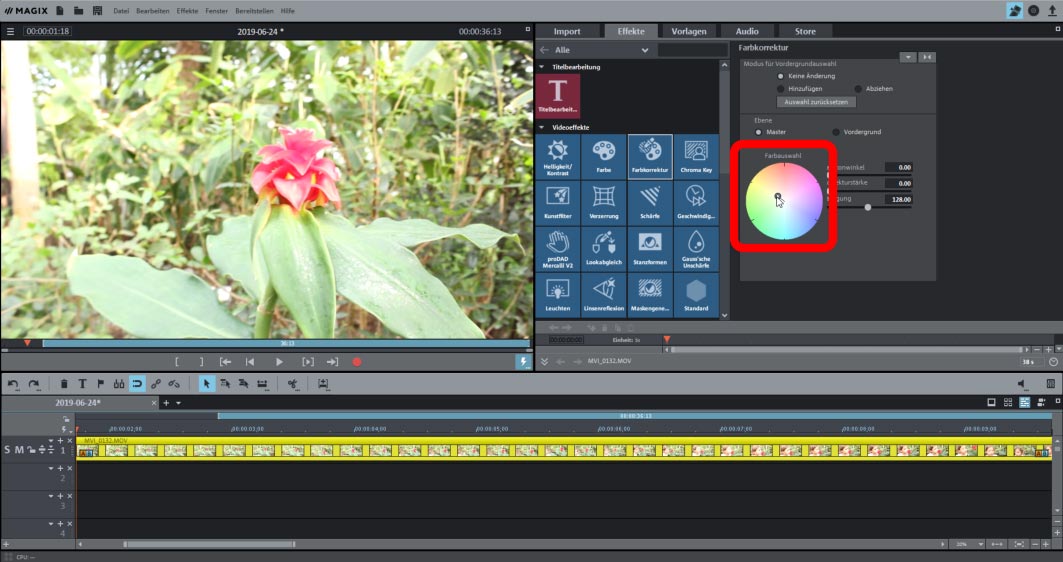The width and height of the screenshot is (1063, 562).
Task: Open the Title editor T icon
Action: pos(82,384)
